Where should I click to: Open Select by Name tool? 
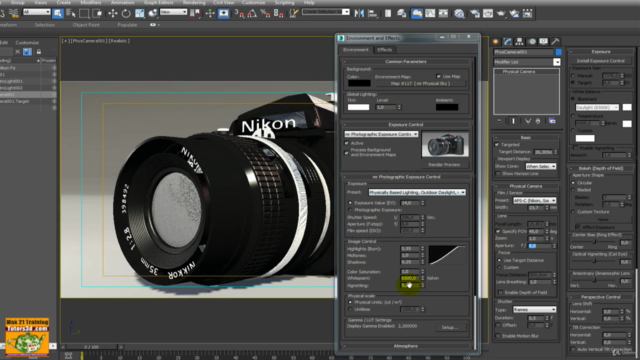click(x=71, y=13)
